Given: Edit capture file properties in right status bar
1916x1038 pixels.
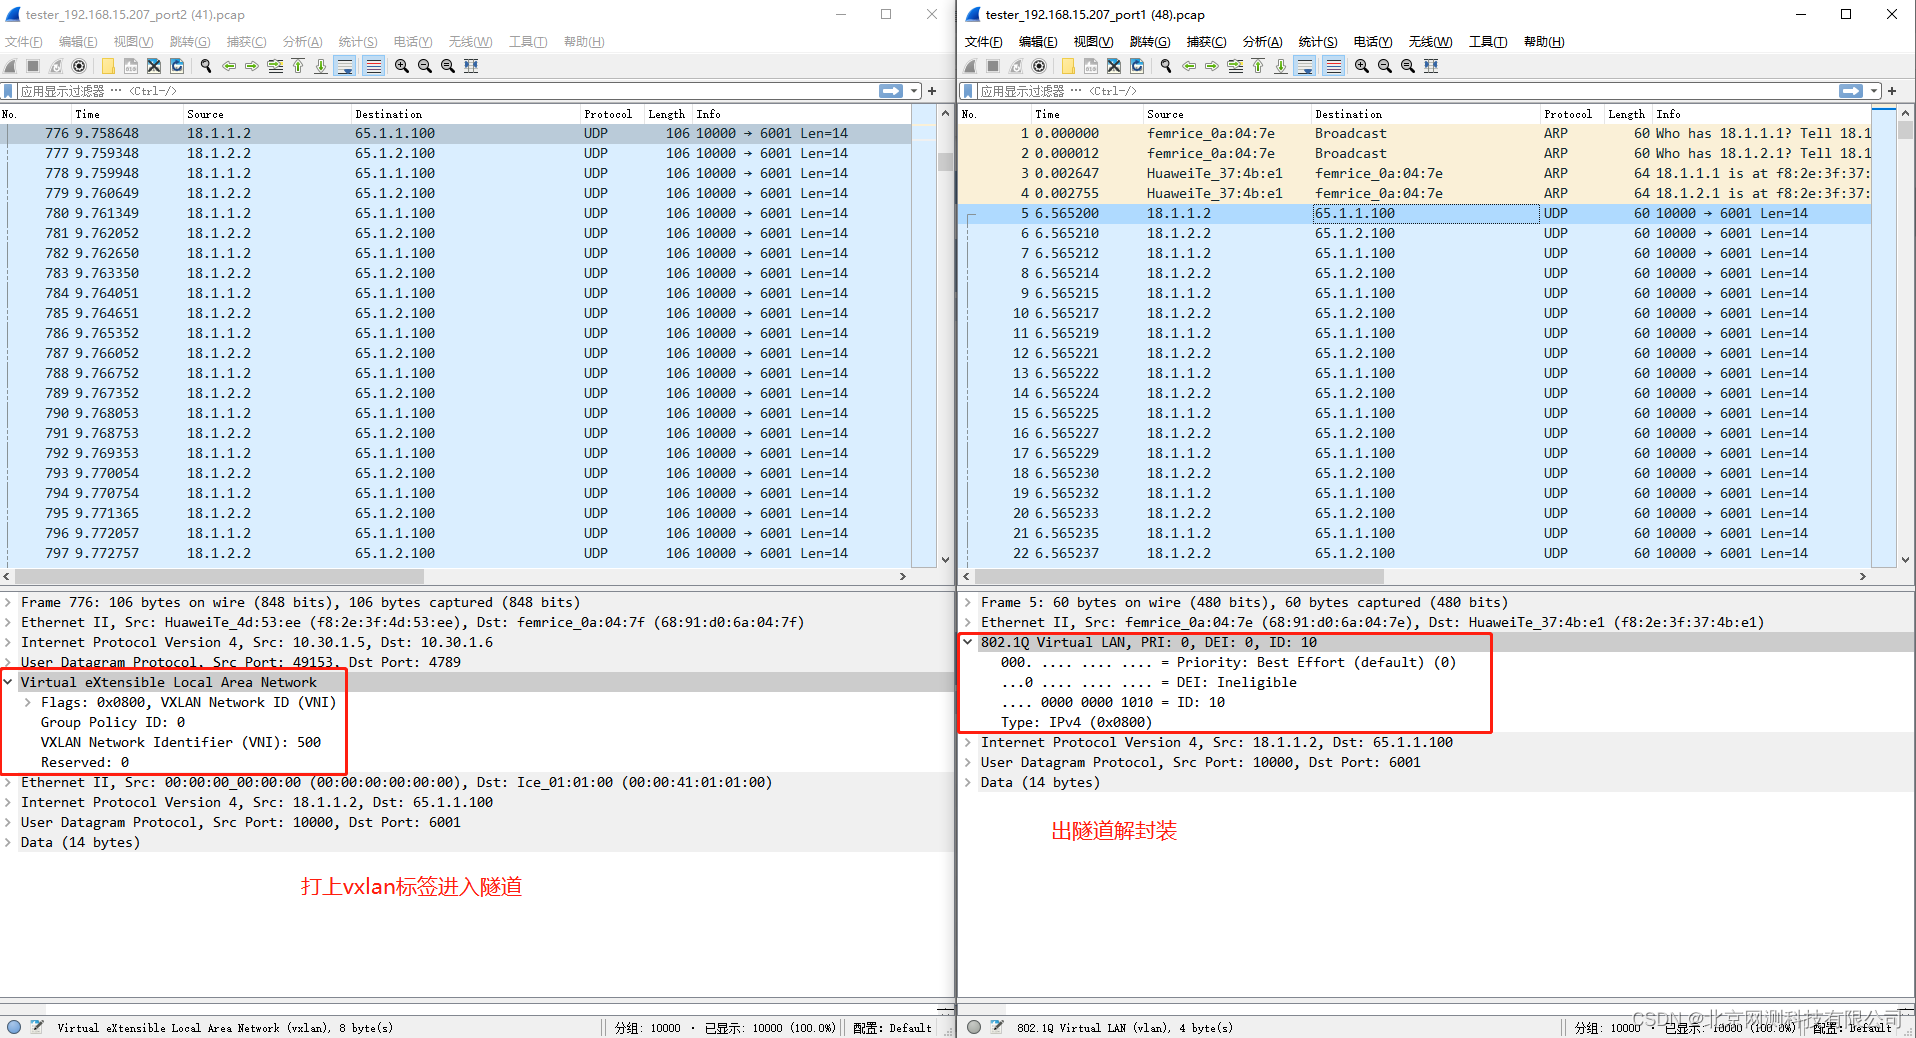Looking at the screenshot, I should tap(997, 1027).
